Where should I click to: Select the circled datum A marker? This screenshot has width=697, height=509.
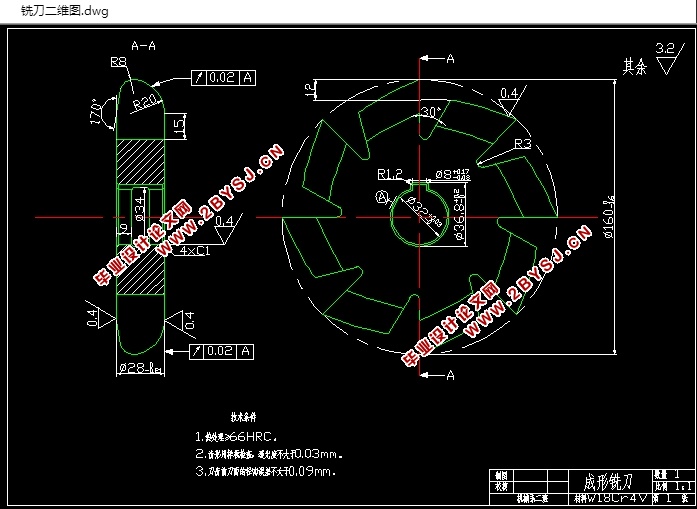point(382,198)
